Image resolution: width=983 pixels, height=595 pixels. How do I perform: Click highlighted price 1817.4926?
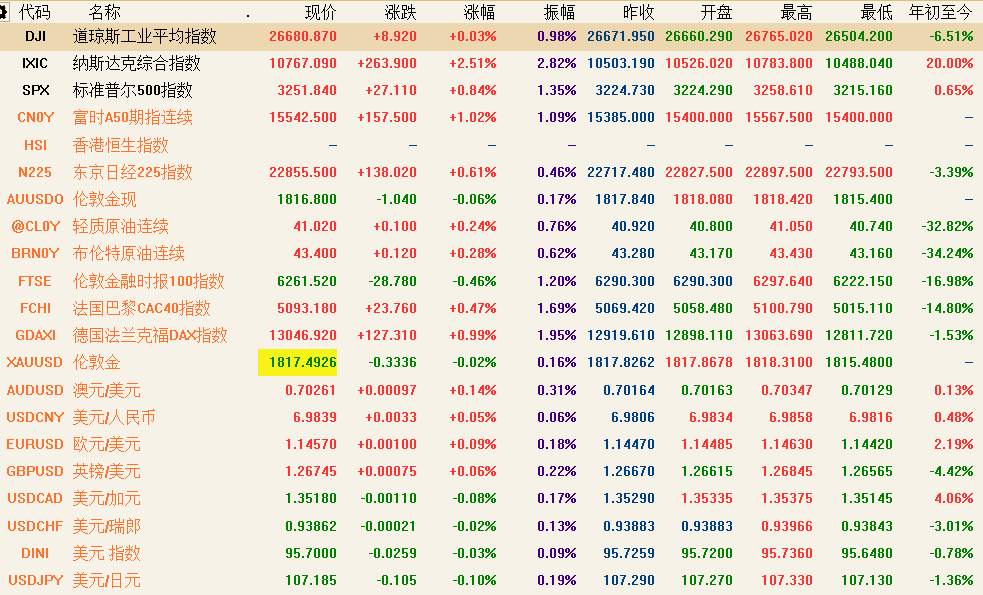298,362
